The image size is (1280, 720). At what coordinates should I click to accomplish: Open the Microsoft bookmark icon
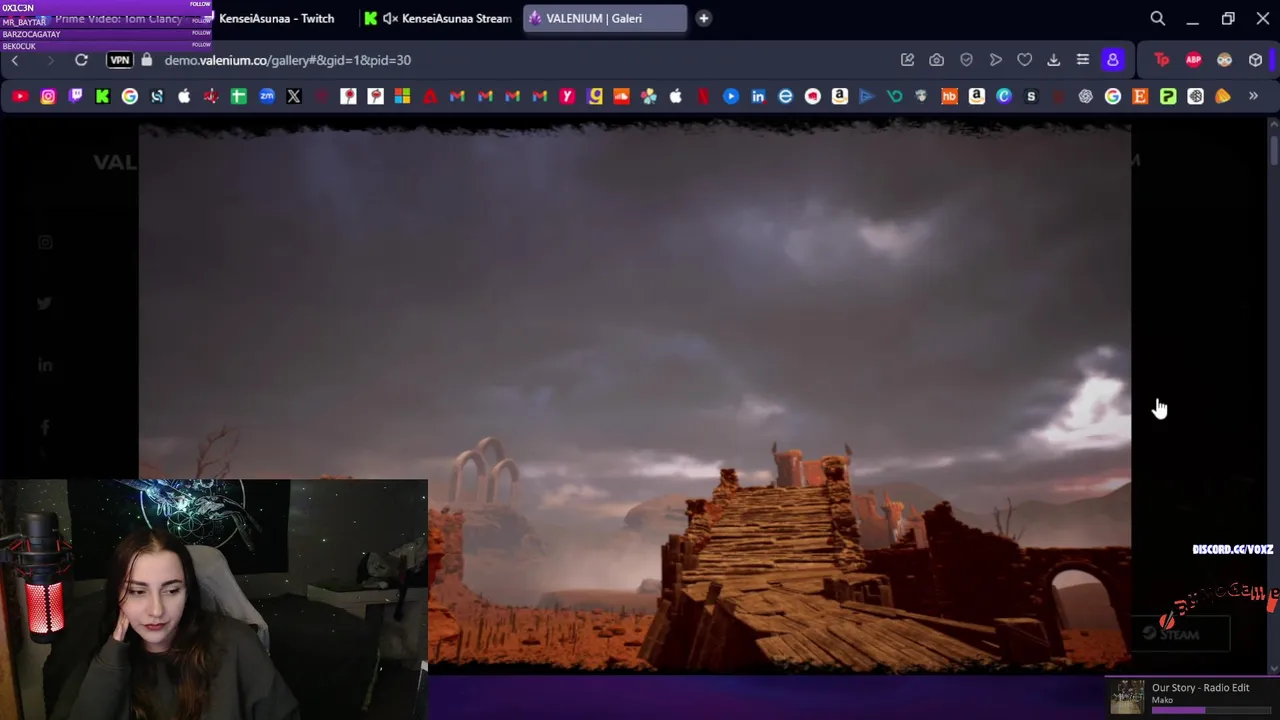pos(402,96)
